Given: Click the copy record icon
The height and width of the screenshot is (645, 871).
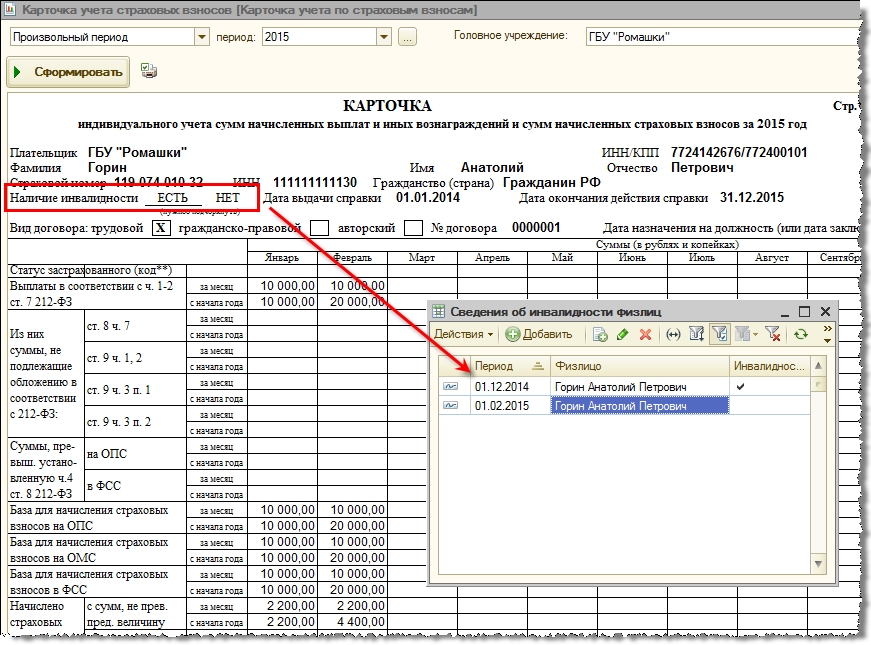Looking at the screenshot, I should (600, 334).
